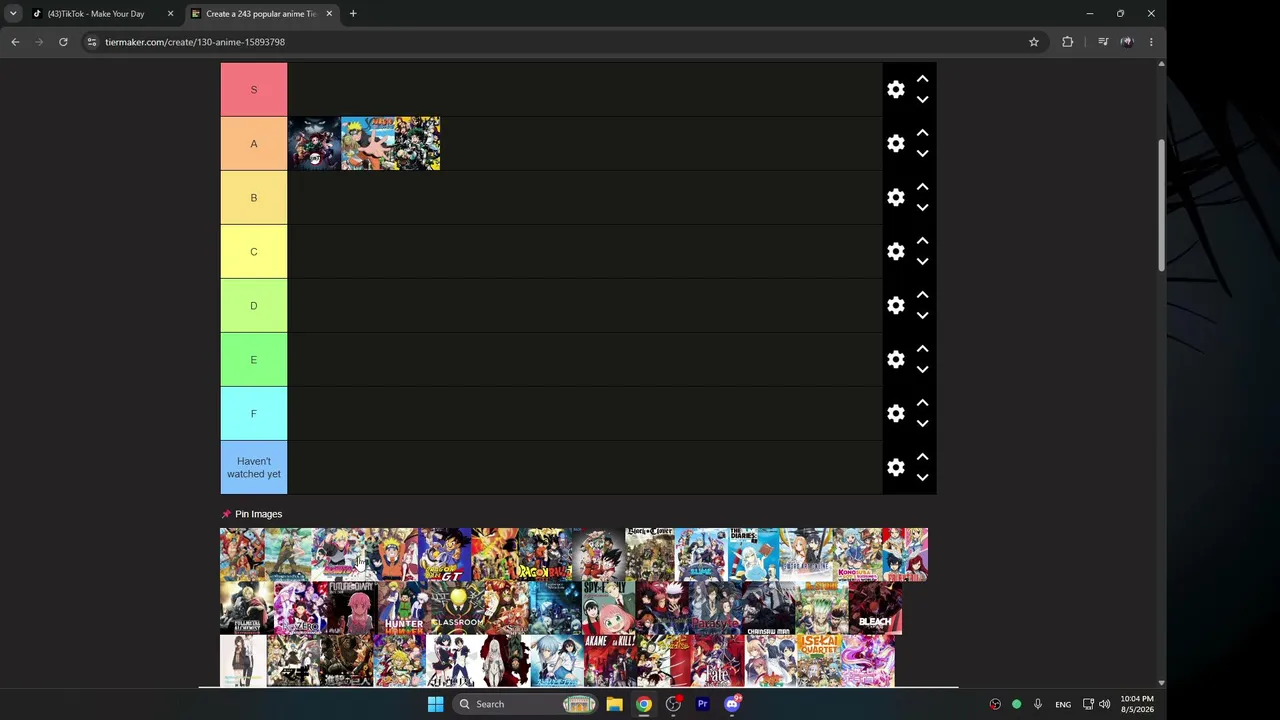This screenshot has width=1280, height=720.
Task: Move the S tier row up
Action: click(922, 79)
